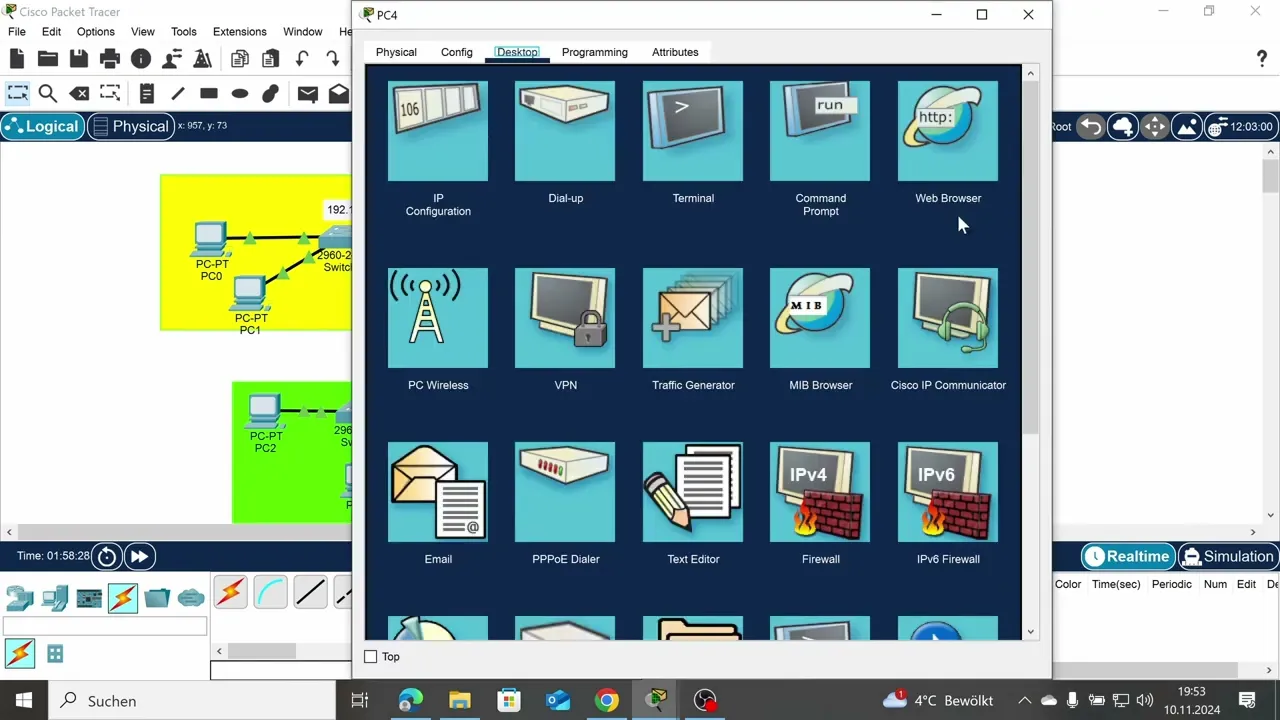Select the Draw Ellipse tool
Screen dimensions: 1280x720
[x=240, y=93]
